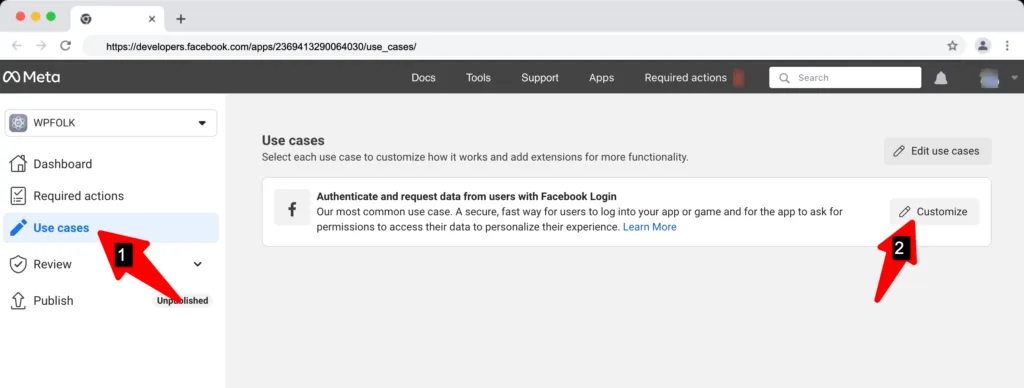Click the Use cases pencil icon
1024x388 pixels.
click(18, 228)
